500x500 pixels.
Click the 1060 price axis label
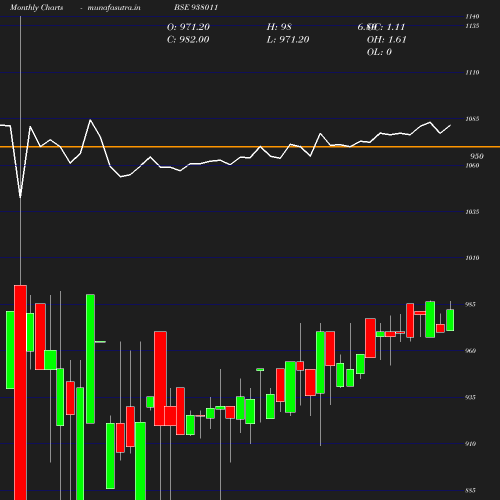472,165
